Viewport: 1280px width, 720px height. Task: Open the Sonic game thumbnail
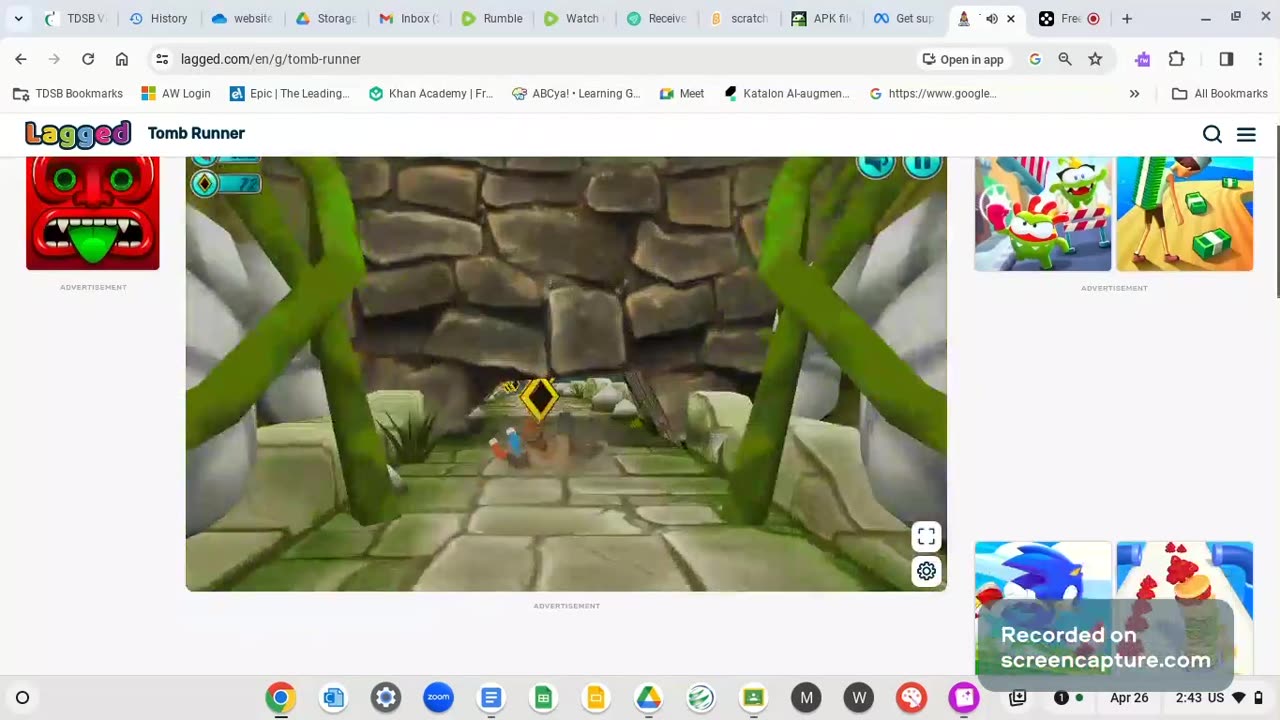[x=1043, y=608]
